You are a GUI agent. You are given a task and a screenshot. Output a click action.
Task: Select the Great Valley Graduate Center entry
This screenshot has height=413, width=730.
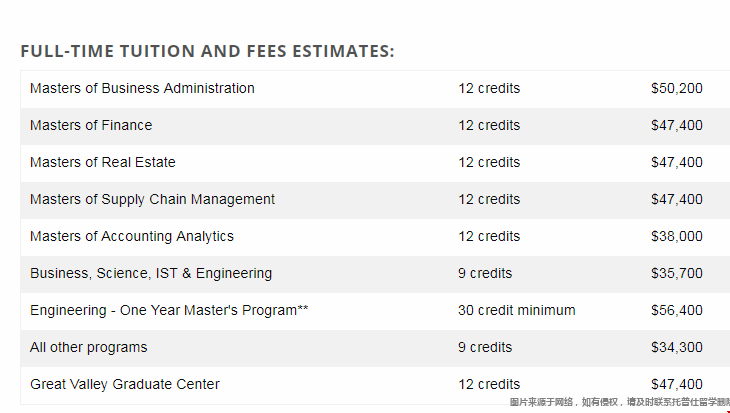pos(125,384)
